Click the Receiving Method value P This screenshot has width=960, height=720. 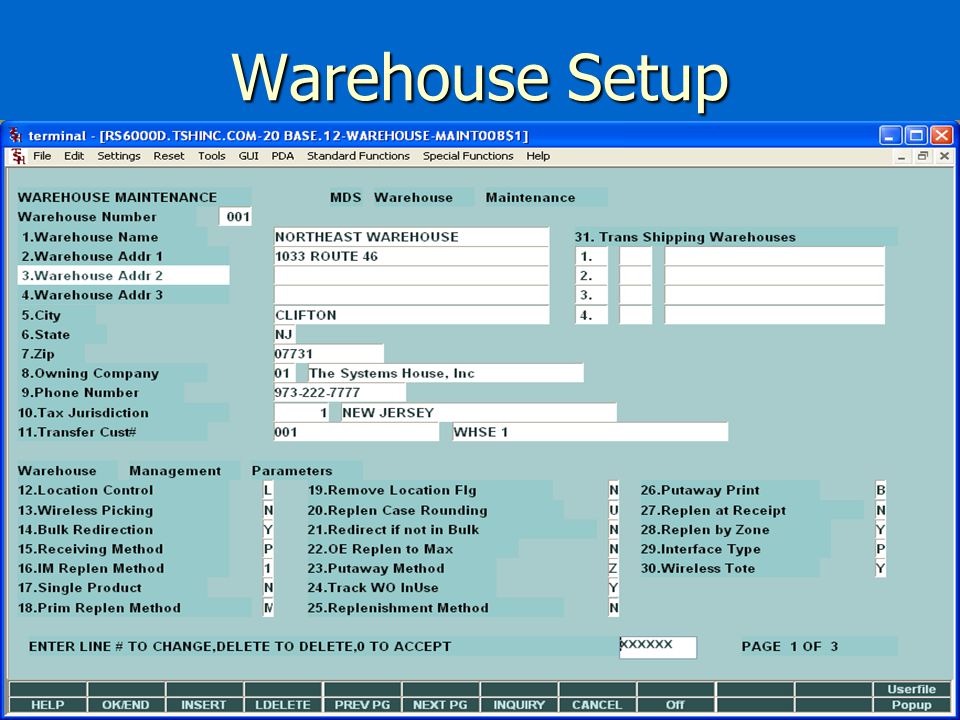(x=268, y=549)
